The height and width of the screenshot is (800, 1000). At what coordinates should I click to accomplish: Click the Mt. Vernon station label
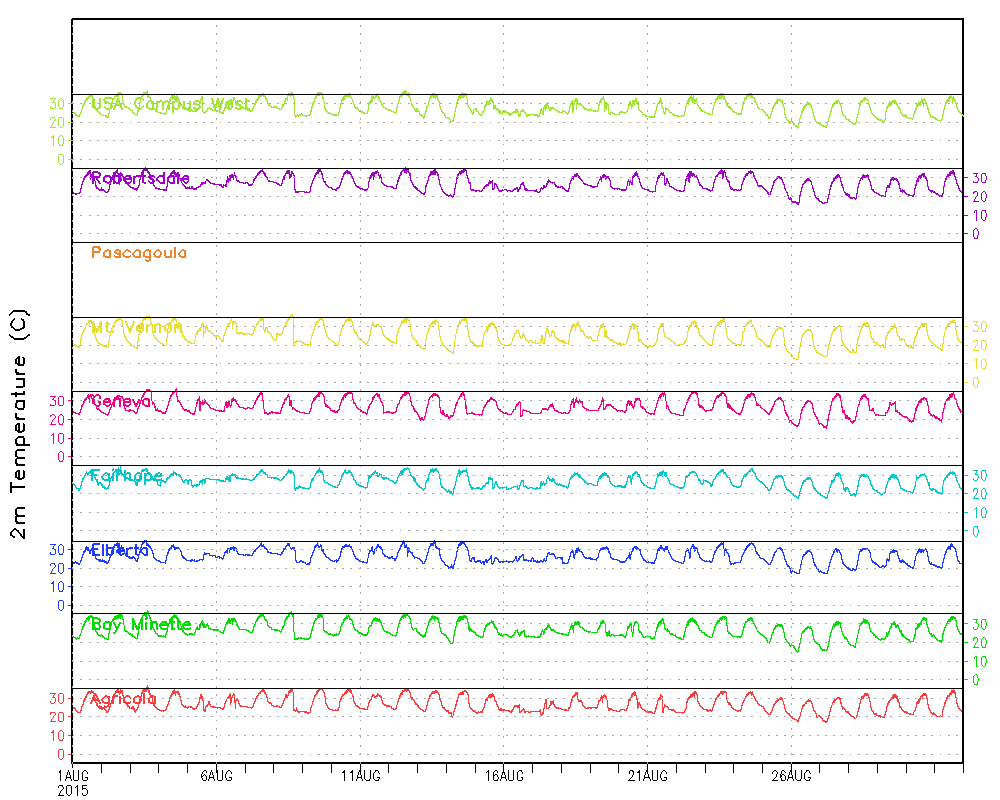tap(136, 327)
